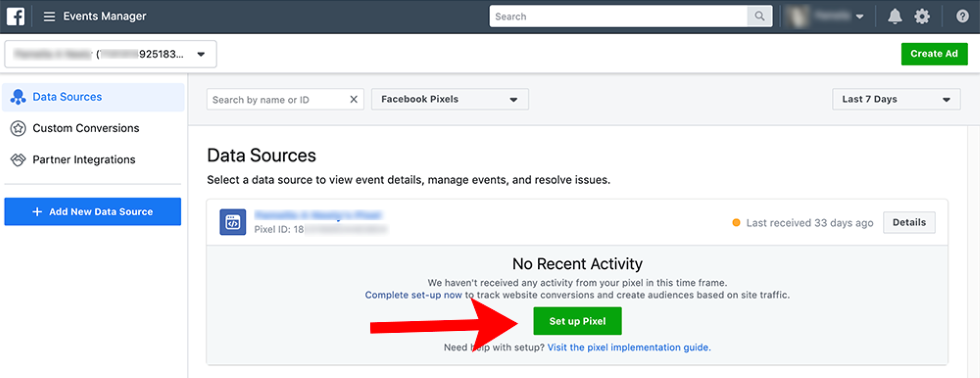Click the blurred pixel name link

318,215
